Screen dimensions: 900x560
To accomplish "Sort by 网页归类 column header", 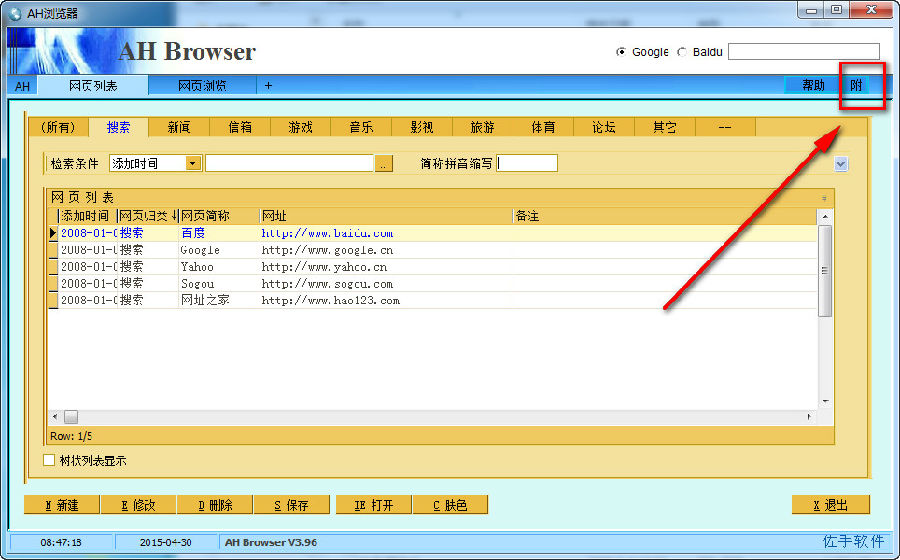I will coord(148,216).
